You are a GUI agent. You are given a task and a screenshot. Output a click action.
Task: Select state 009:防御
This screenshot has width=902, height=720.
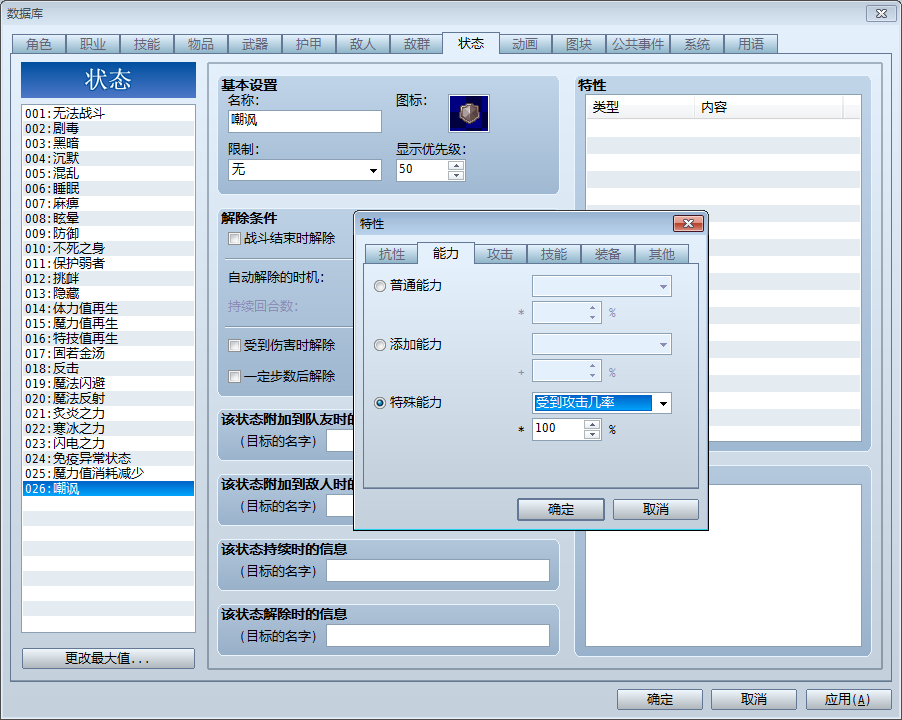[x=108, y=233]
